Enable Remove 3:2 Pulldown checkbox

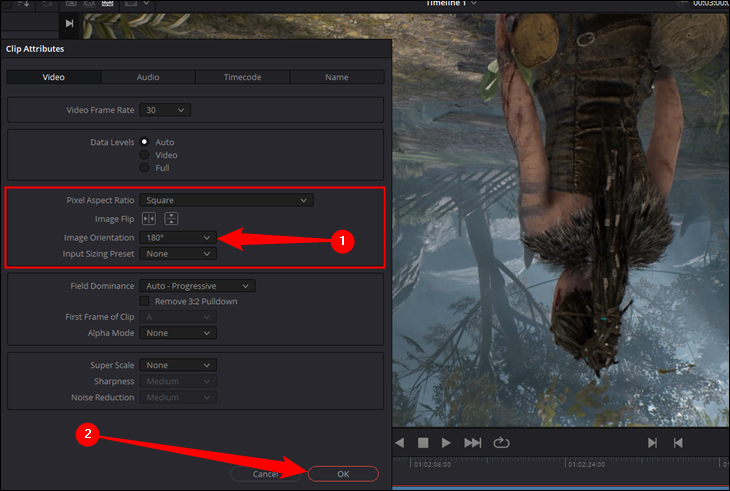click(x=145, y=301)
